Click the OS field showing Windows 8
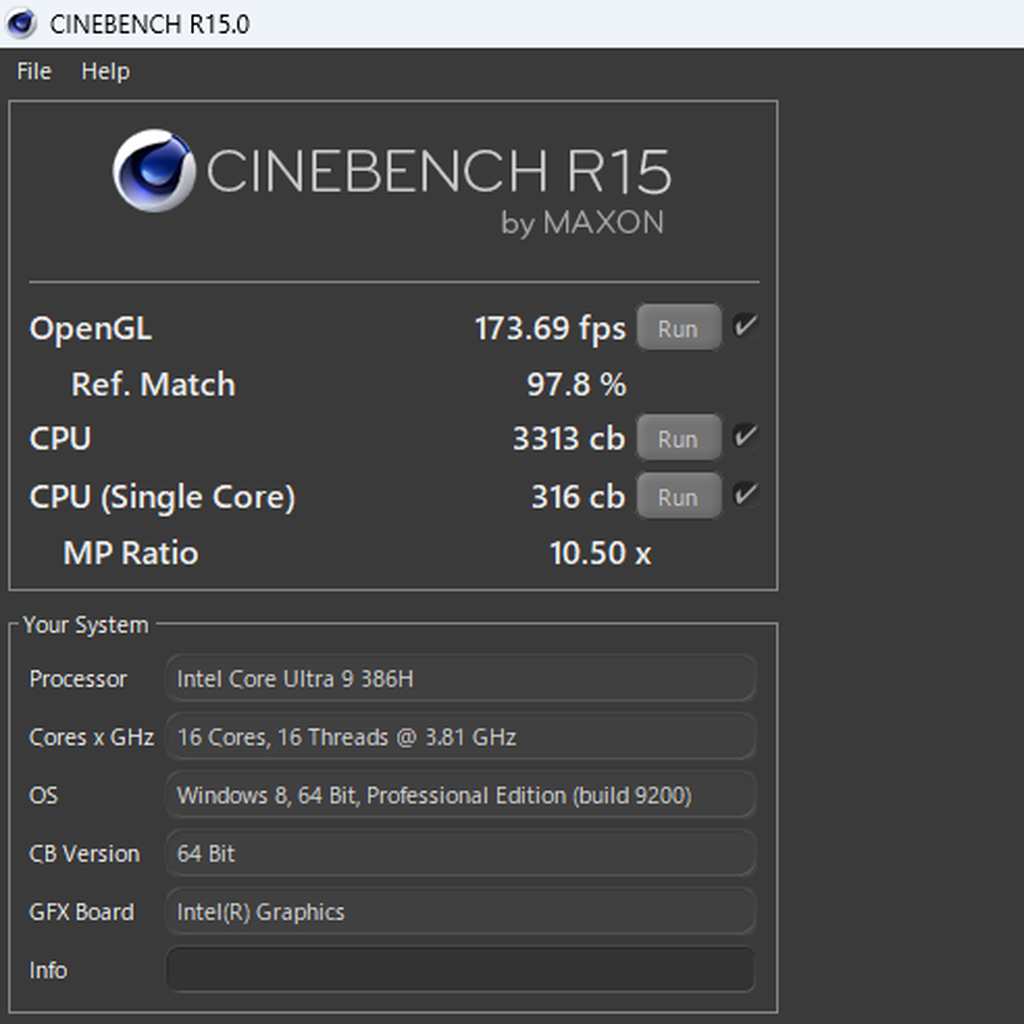Viewport: 1024px width, 1024px height. (461, 795)
